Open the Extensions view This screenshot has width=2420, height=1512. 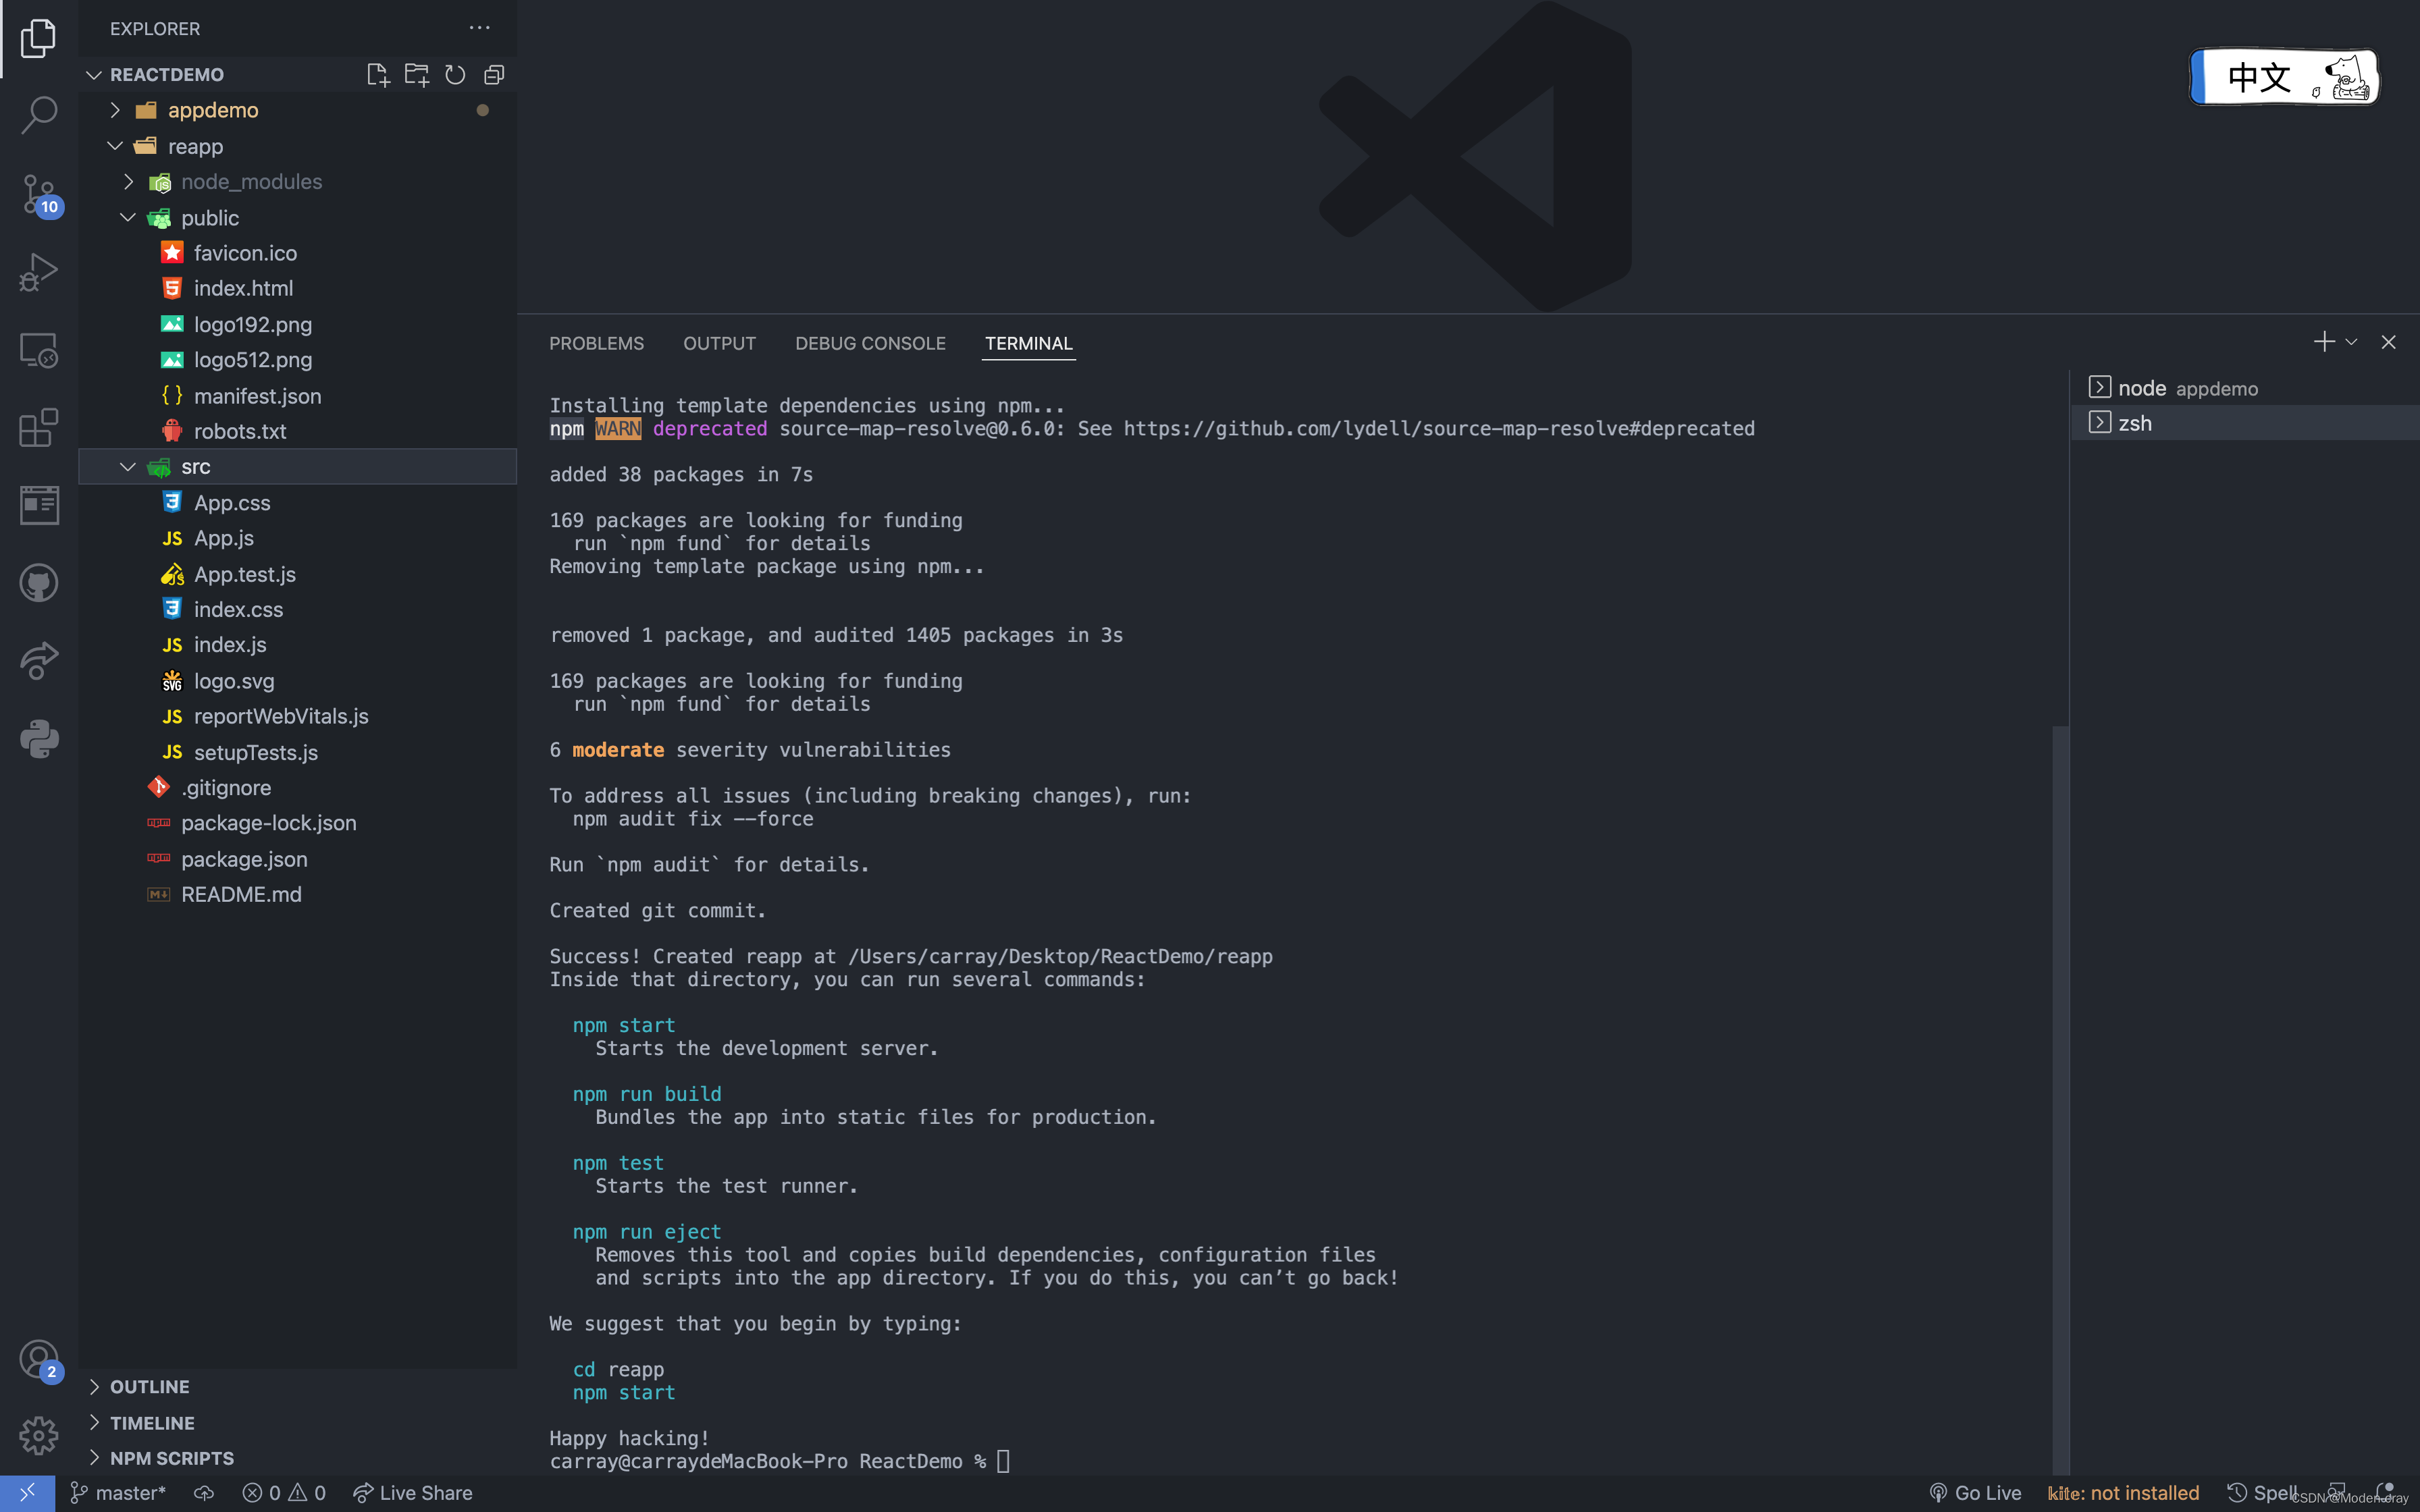(x=38, y=428)
